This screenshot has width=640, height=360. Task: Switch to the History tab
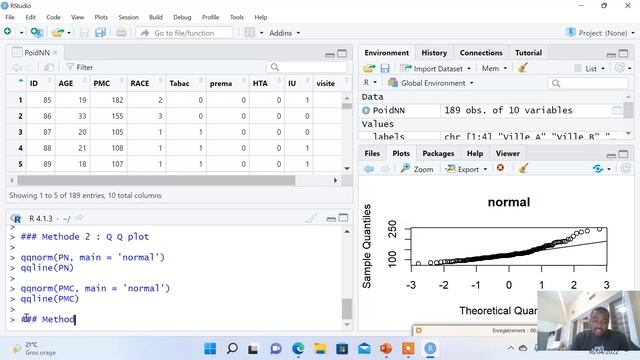pyautogui.click(x=434, y=53)
